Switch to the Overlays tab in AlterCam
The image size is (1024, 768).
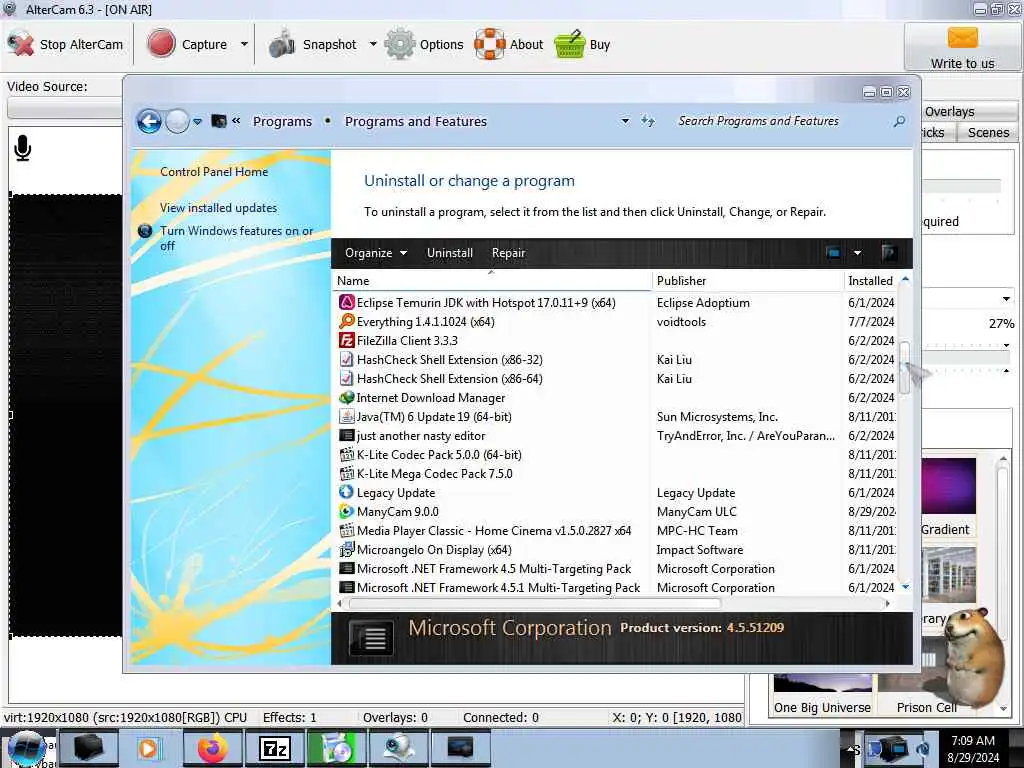[x=949, y=112]
